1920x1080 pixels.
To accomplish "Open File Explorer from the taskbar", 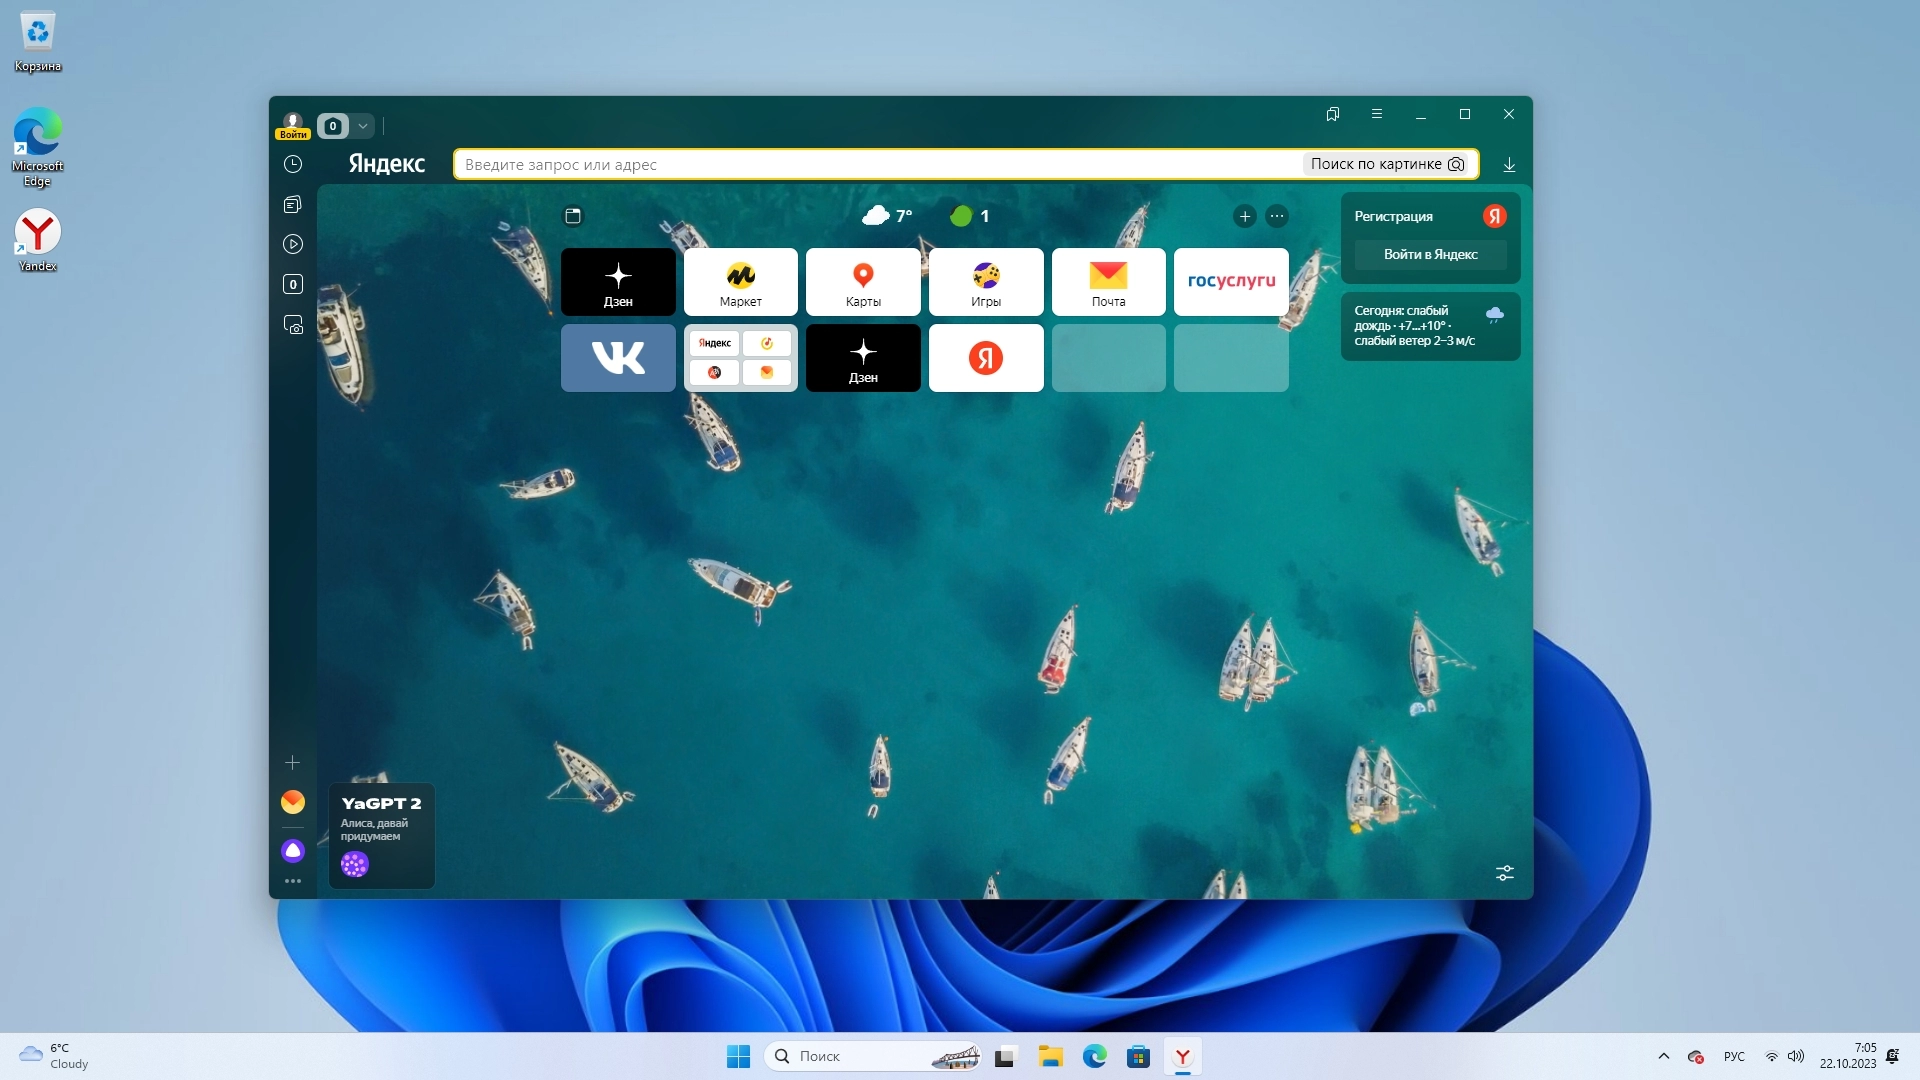I will (1050, 1056).
